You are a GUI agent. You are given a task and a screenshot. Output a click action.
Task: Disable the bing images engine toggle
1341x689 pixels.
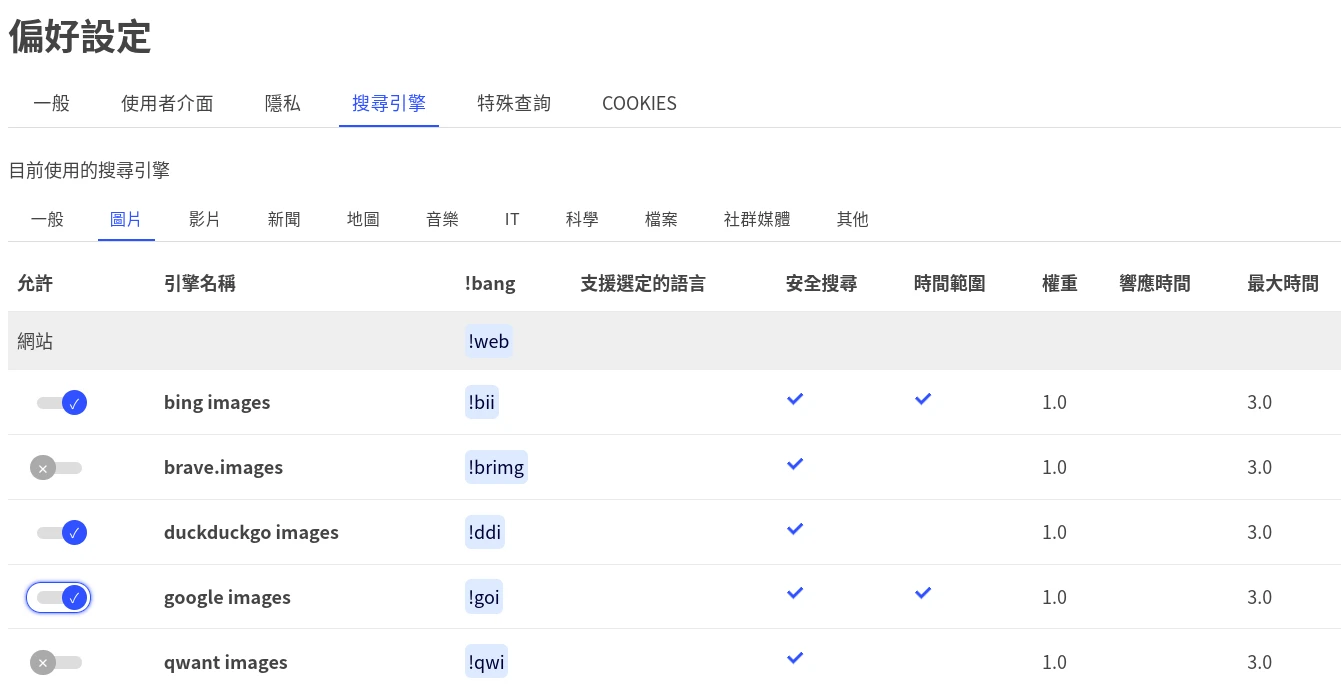click(62, 403)
